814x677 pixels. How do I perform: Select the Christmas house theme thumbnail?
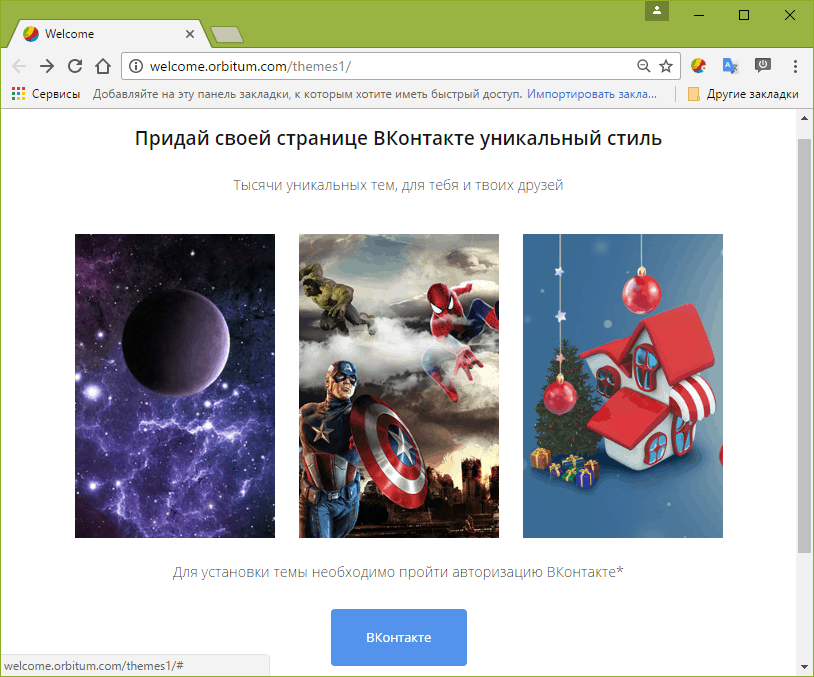pos(622,386)
